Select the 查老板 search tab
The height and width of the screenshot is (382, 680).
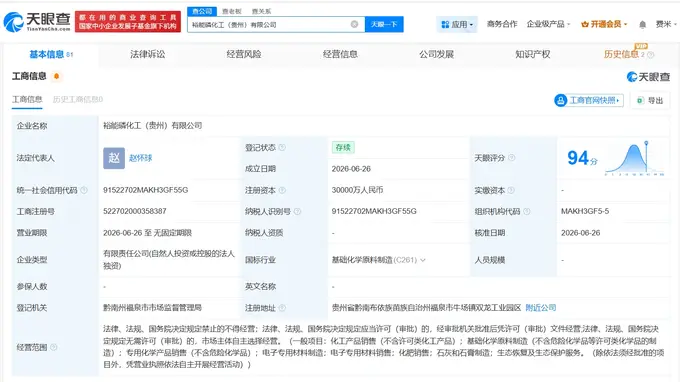tap(232, 11)
